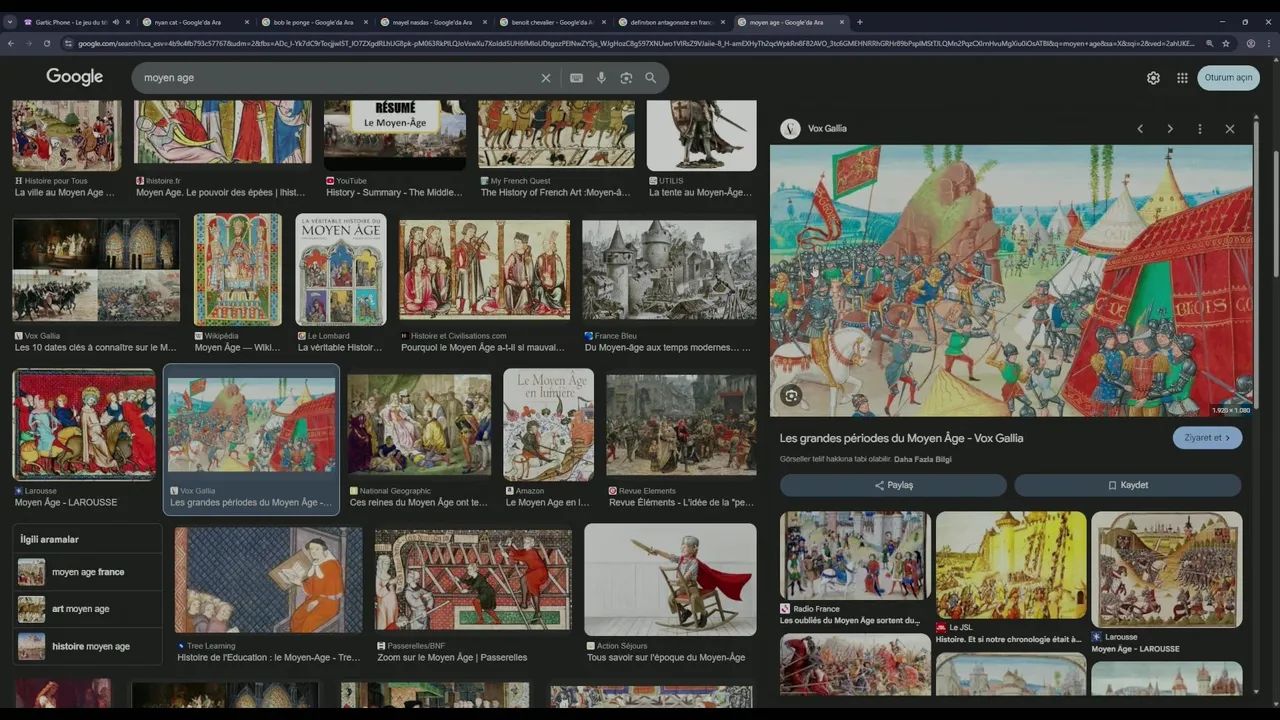Open the Wikipédia 'Moyen Âge' result thumbnail

click(238, 270)
